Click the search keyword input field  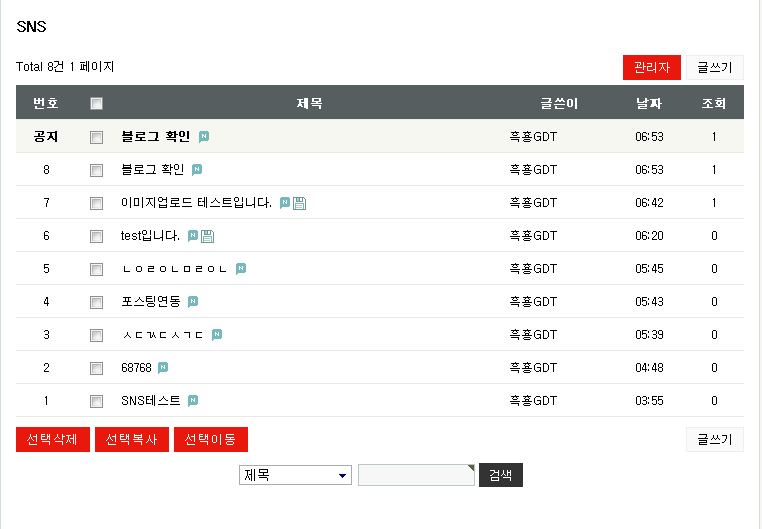(x=415, y=475)
